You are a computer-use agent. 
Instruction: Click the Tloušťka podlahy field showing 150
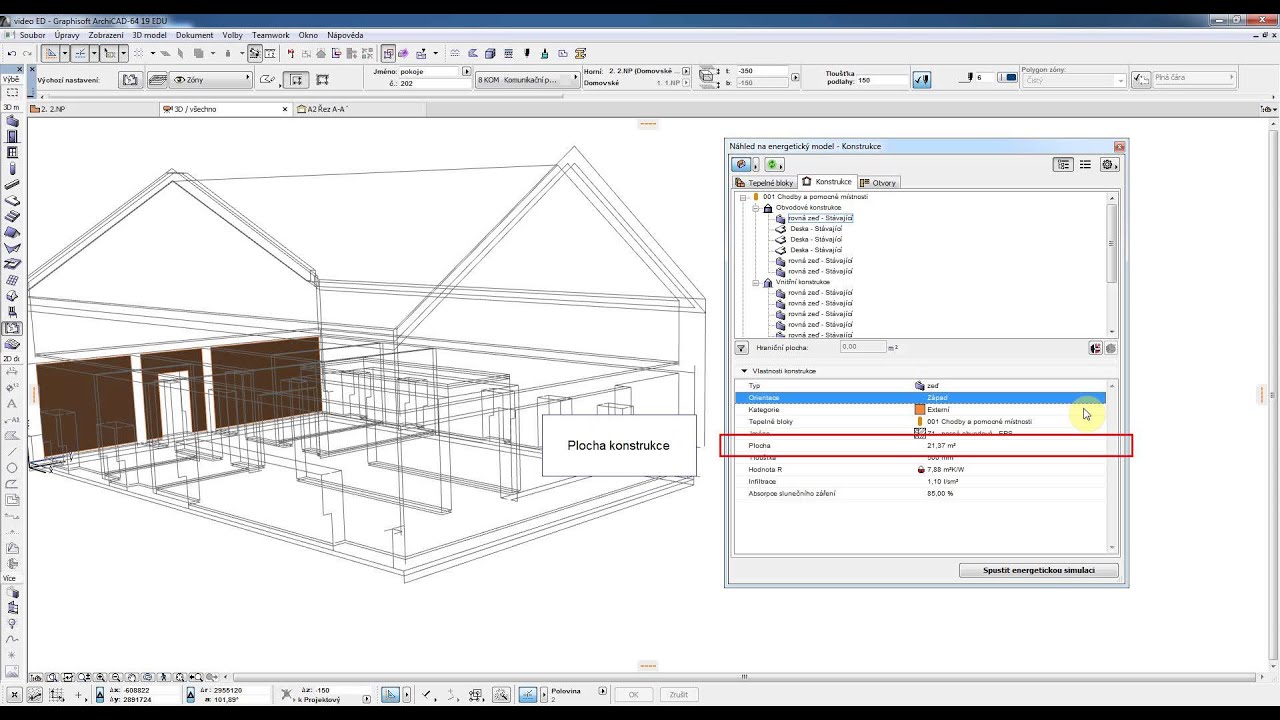coord(881,80)
